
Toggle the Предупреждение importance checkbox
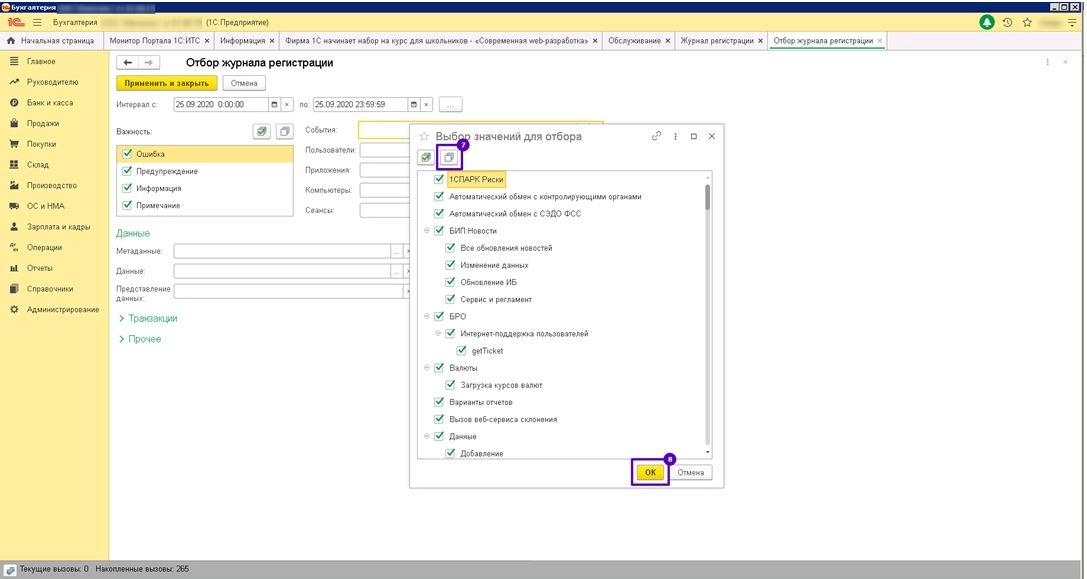coord(127,171)
